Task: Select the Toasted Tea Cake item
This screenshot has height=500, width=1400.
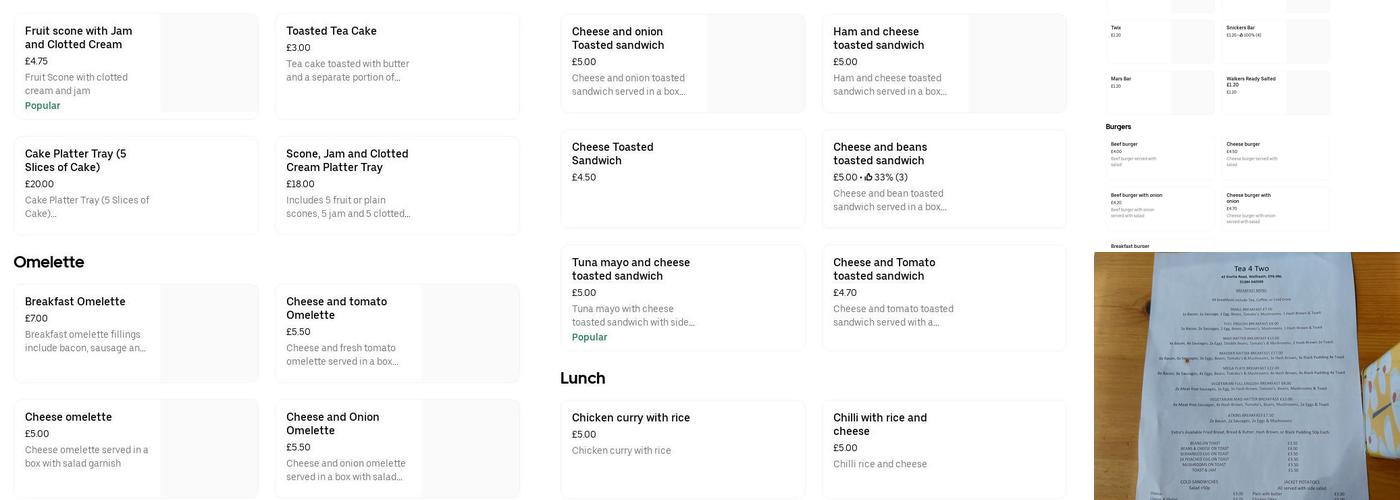Action: click(x=331, y=31)
